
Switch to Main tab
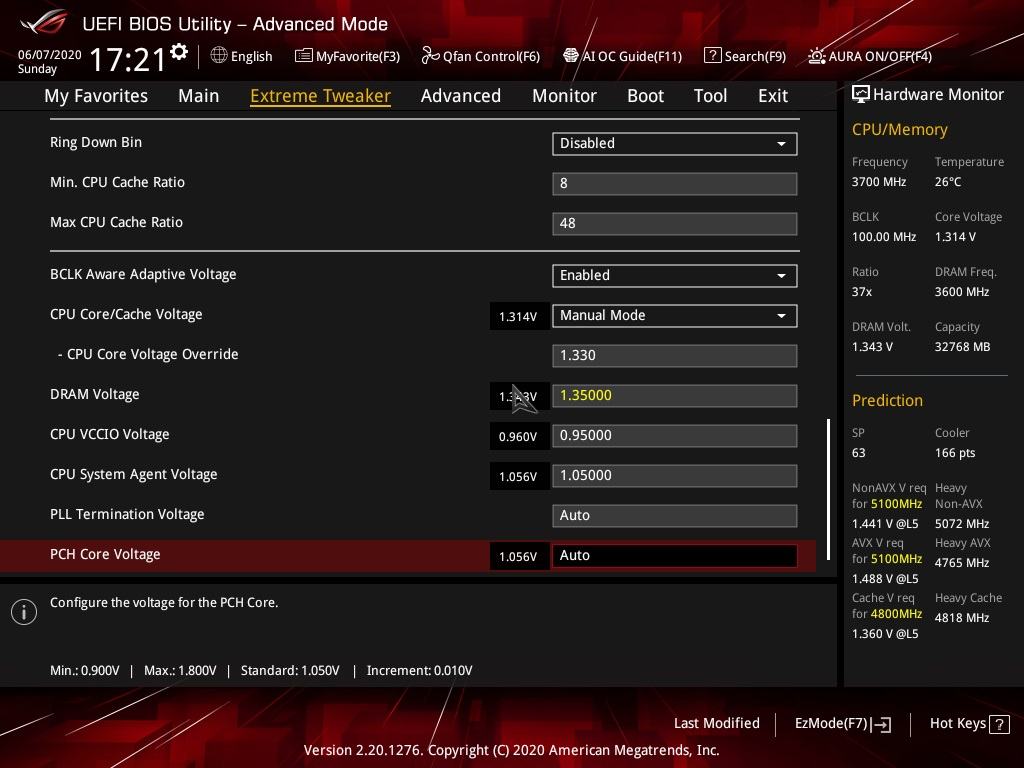[199, 96]
